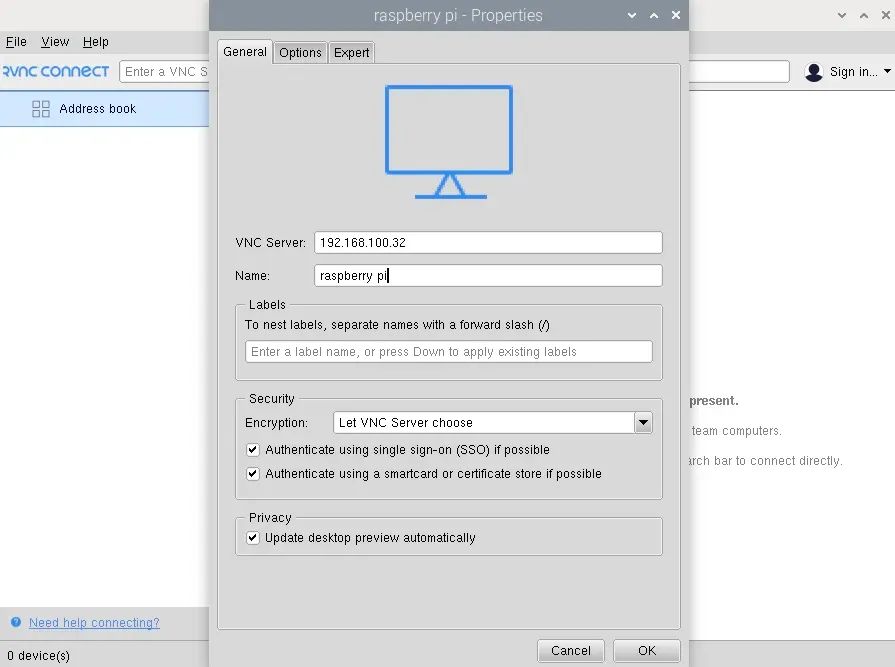Screen dimensions: 895x667
Task: Maximize the VNC Viewer main window
Action: pyautogui.click(x=864, y=15)
